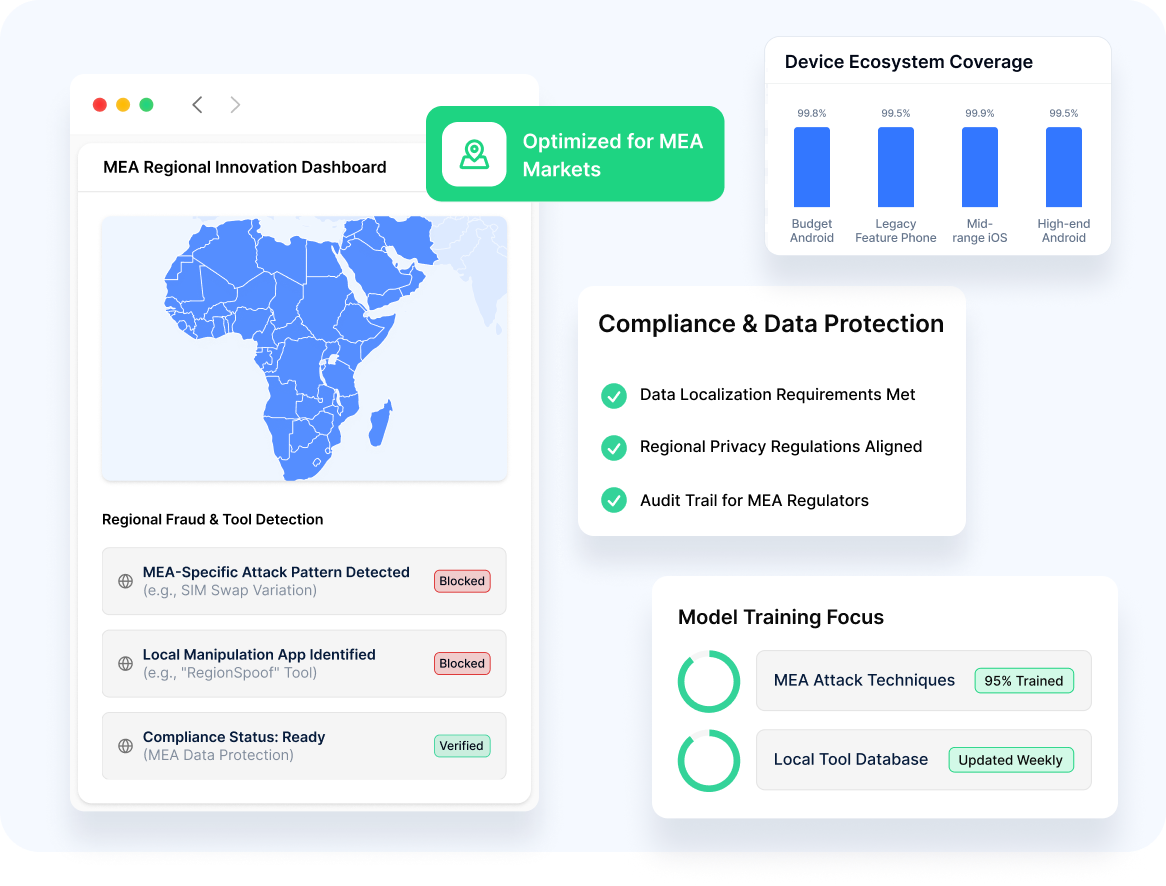This screenshot has width=1166, height=886.
Task: Toggle the Data Localization Requirements Met checkmark
Action: [x=613, y=395]
